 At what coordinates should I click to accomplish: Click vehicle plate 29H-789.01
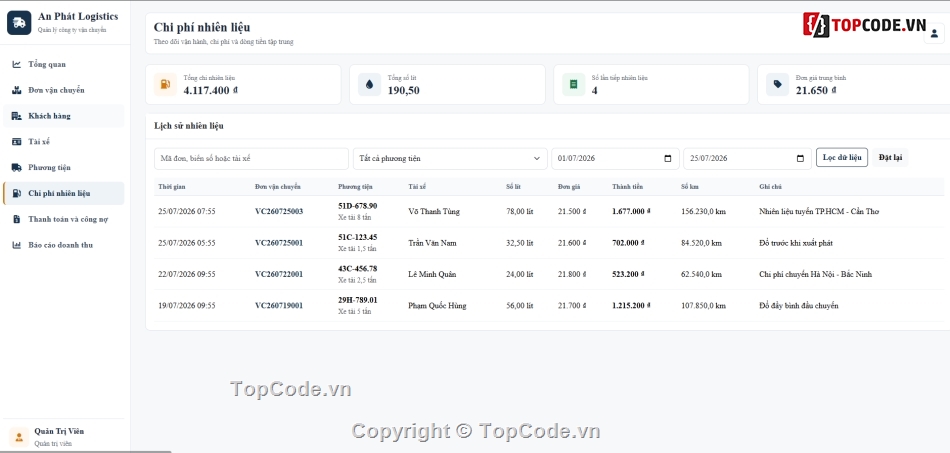[x=357, y=300]
